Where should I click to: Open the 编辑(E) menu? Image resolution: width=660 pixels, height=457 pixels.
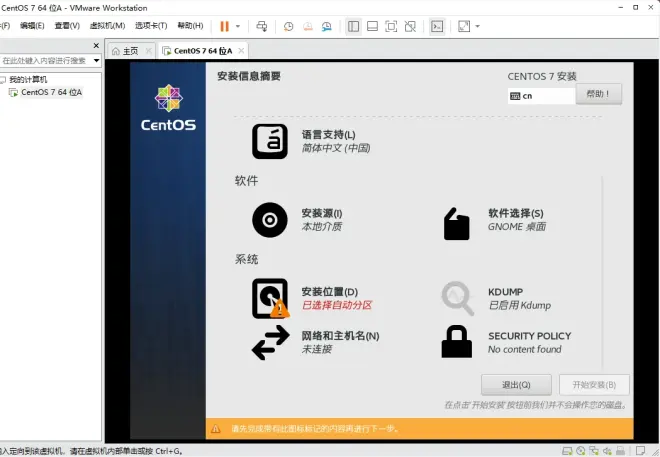(32, 26)
